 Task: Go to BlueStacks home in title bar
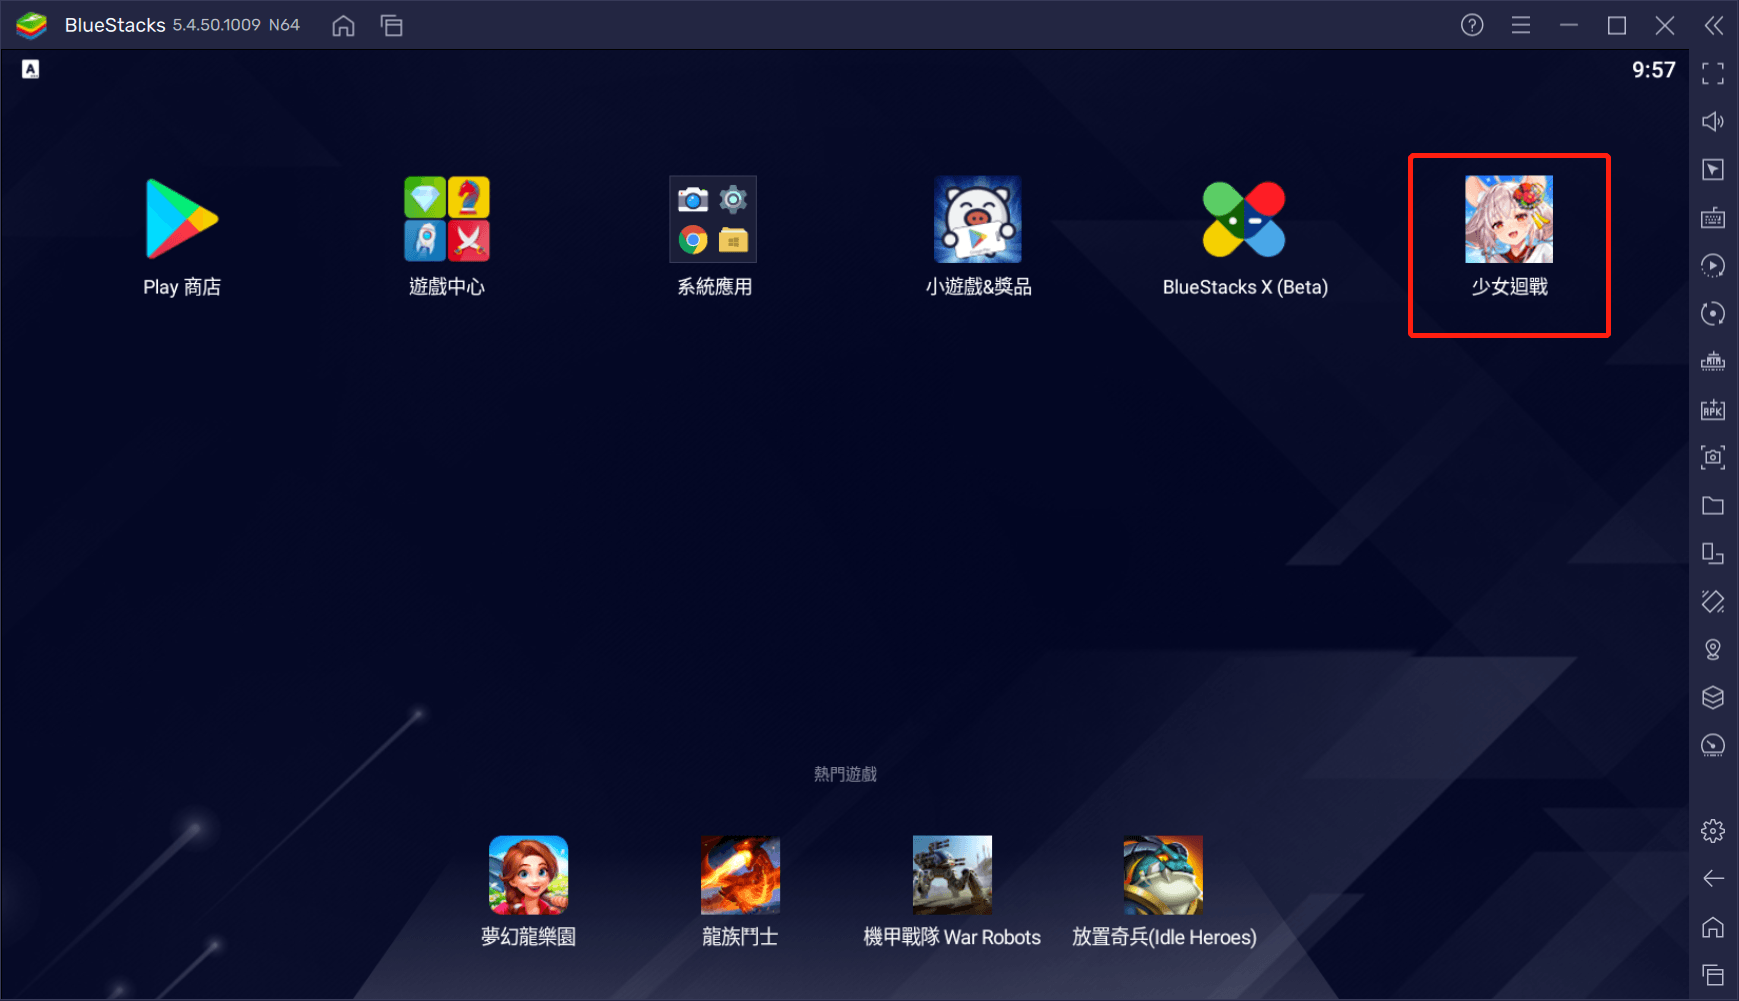(x=343, y=26)
